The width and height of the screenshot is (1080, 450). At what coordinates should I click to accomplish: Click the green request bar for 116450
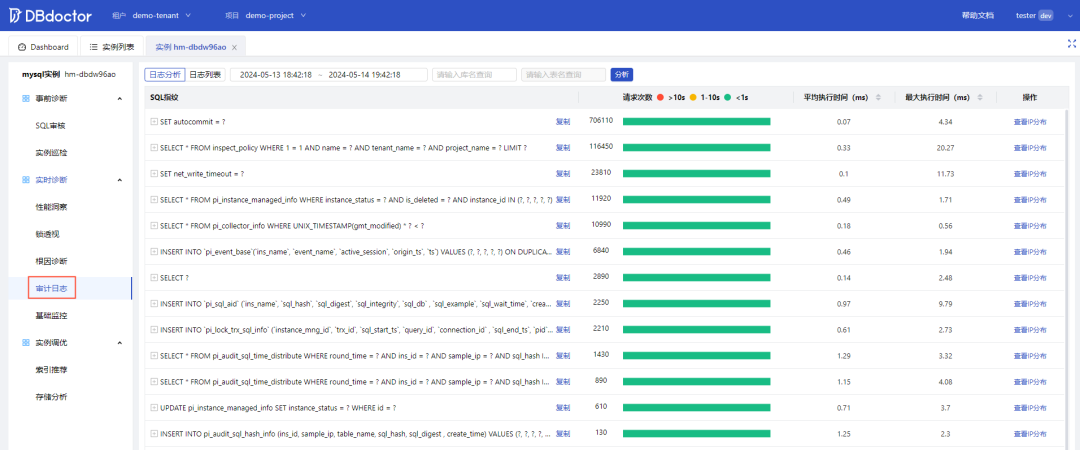click(696, 147)
